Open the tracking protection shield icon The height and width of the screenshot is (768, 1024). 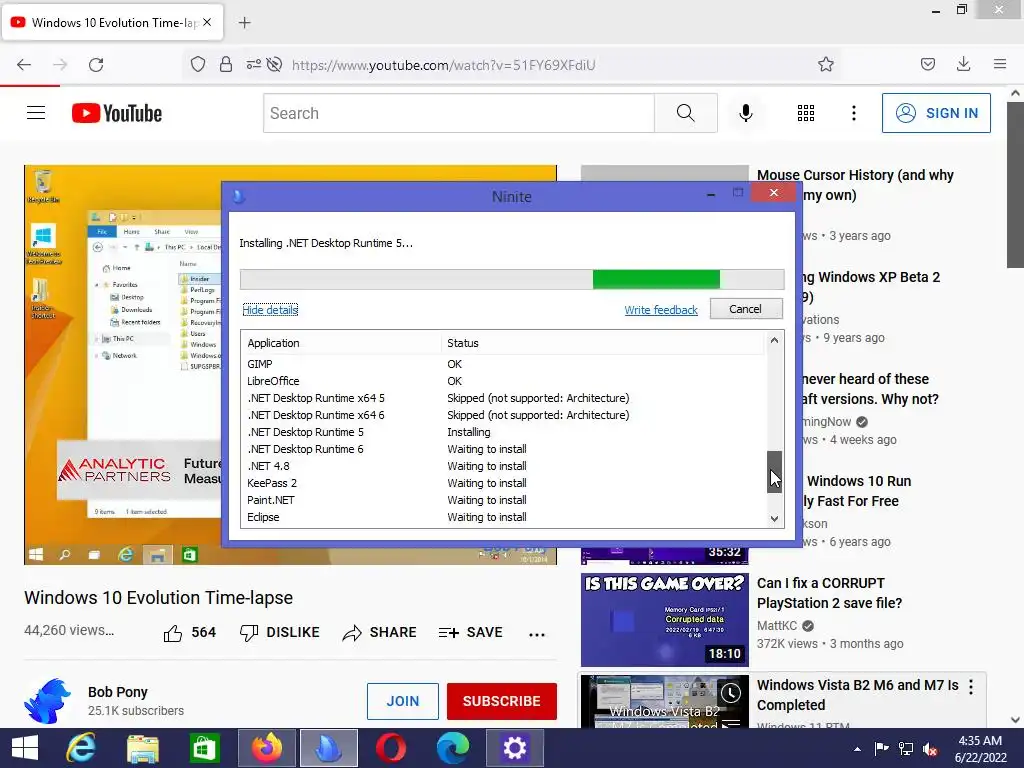[x=198, y=64]
